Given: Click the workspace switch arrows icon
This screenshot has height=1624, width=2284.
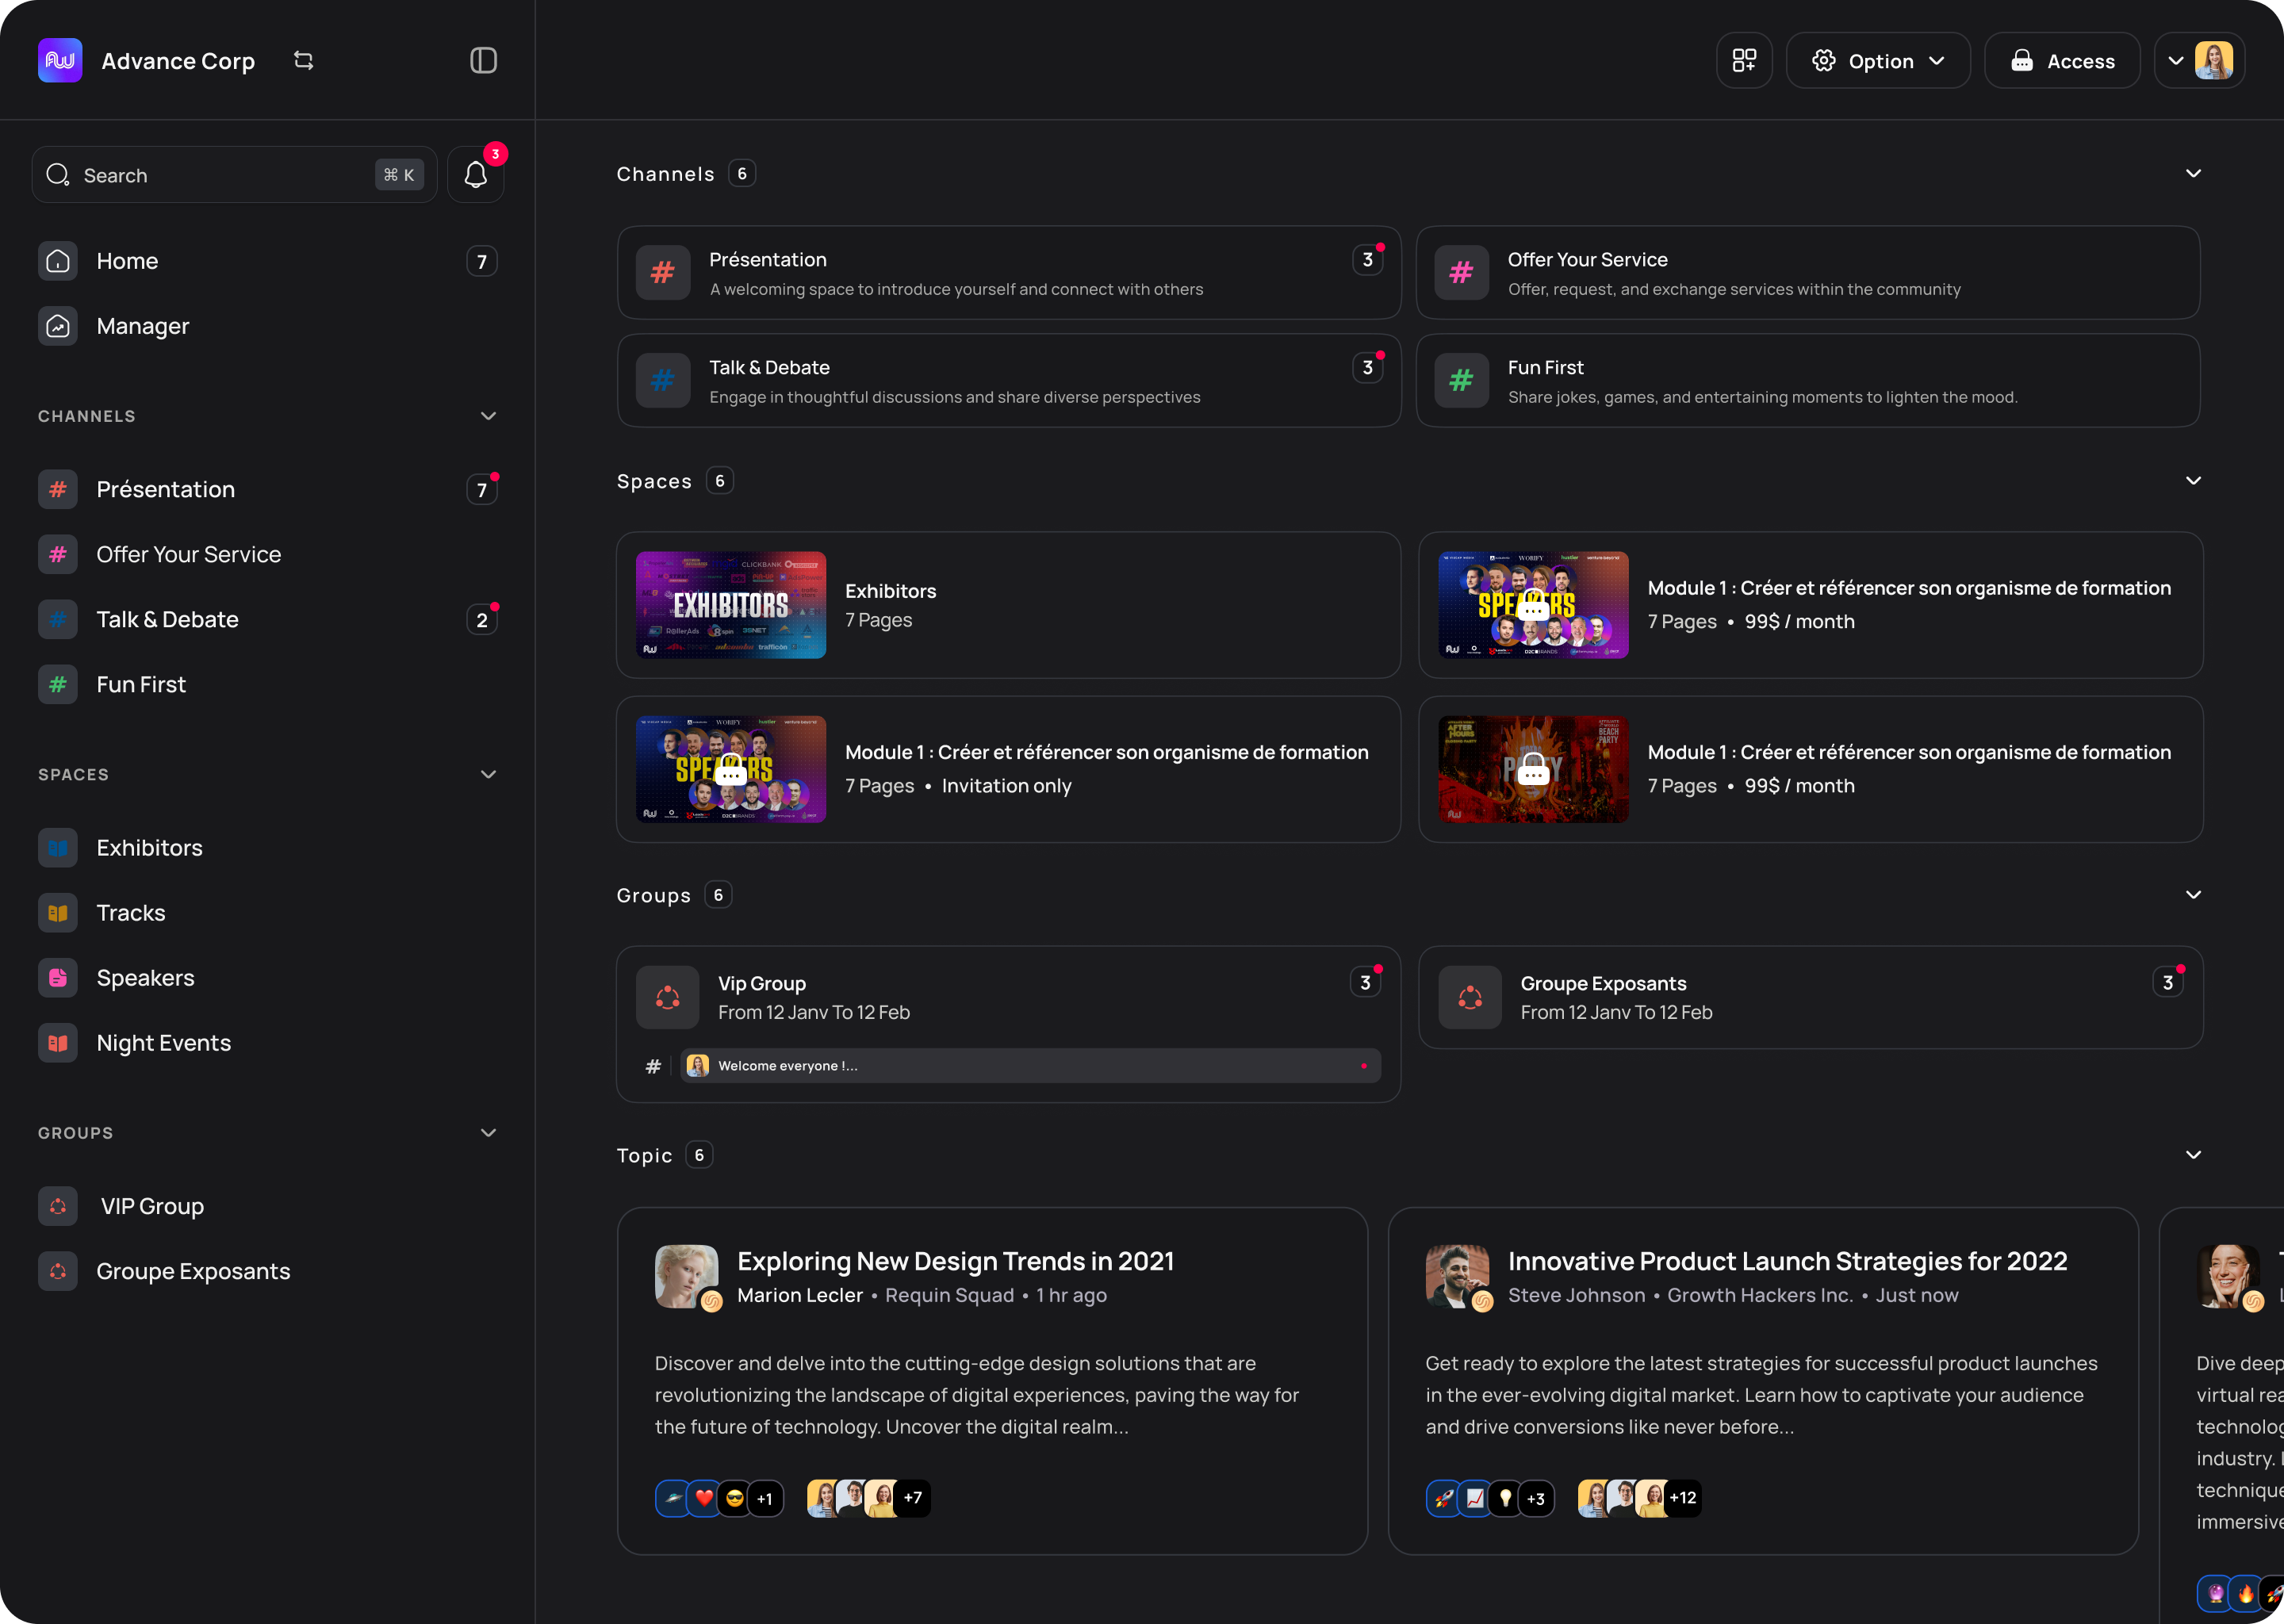Looking at the screenshot, I should click(x=304, y=61).
